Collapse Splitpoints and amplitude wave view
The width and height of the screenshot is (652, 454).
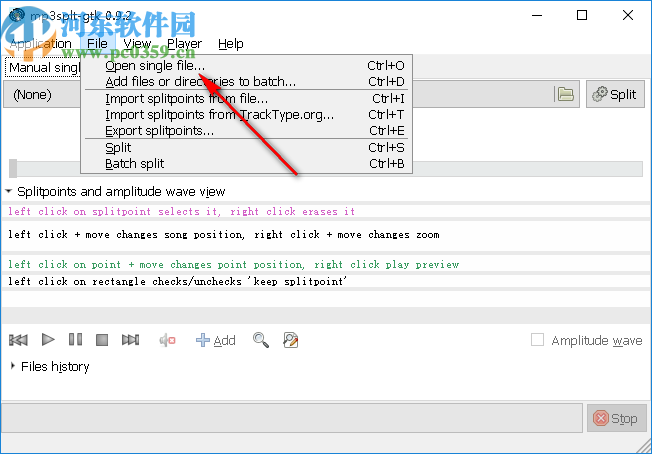pyautogui.click(x=115, y=192)
